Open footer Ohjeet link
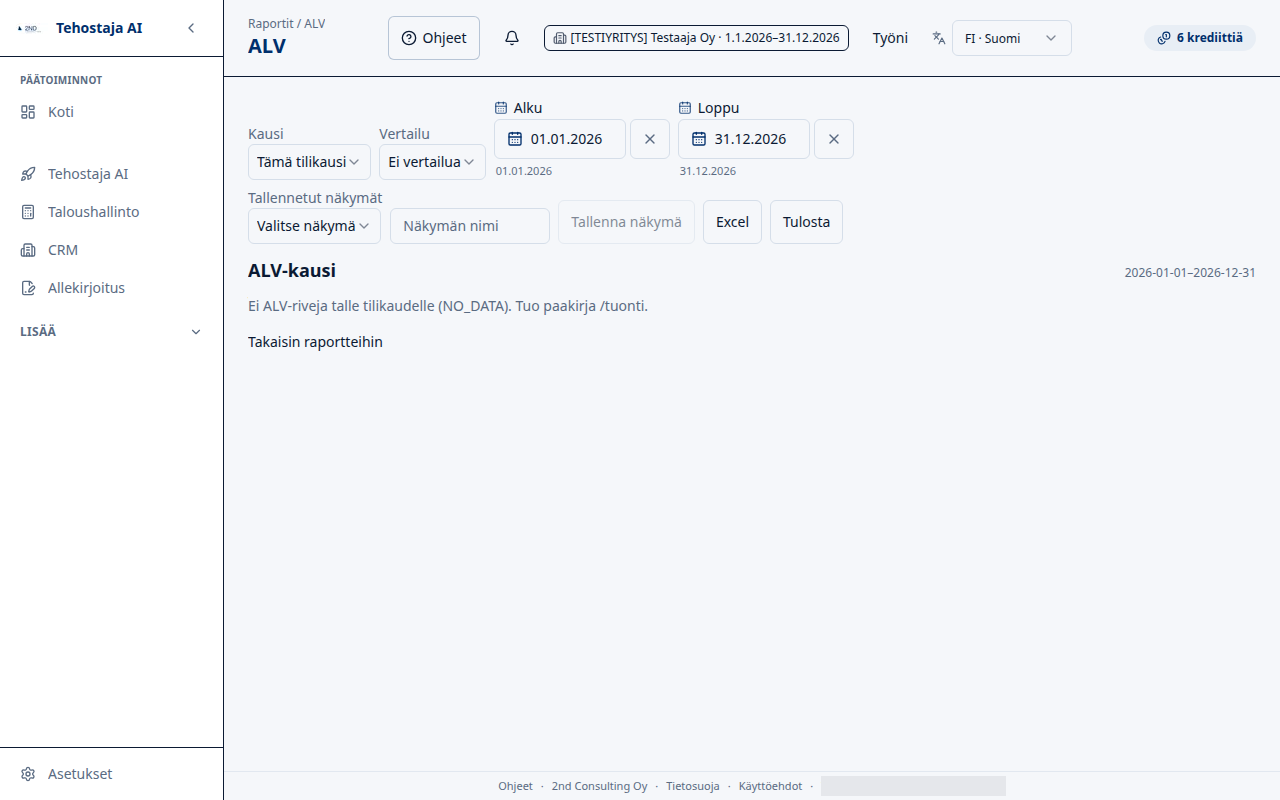 515,786
